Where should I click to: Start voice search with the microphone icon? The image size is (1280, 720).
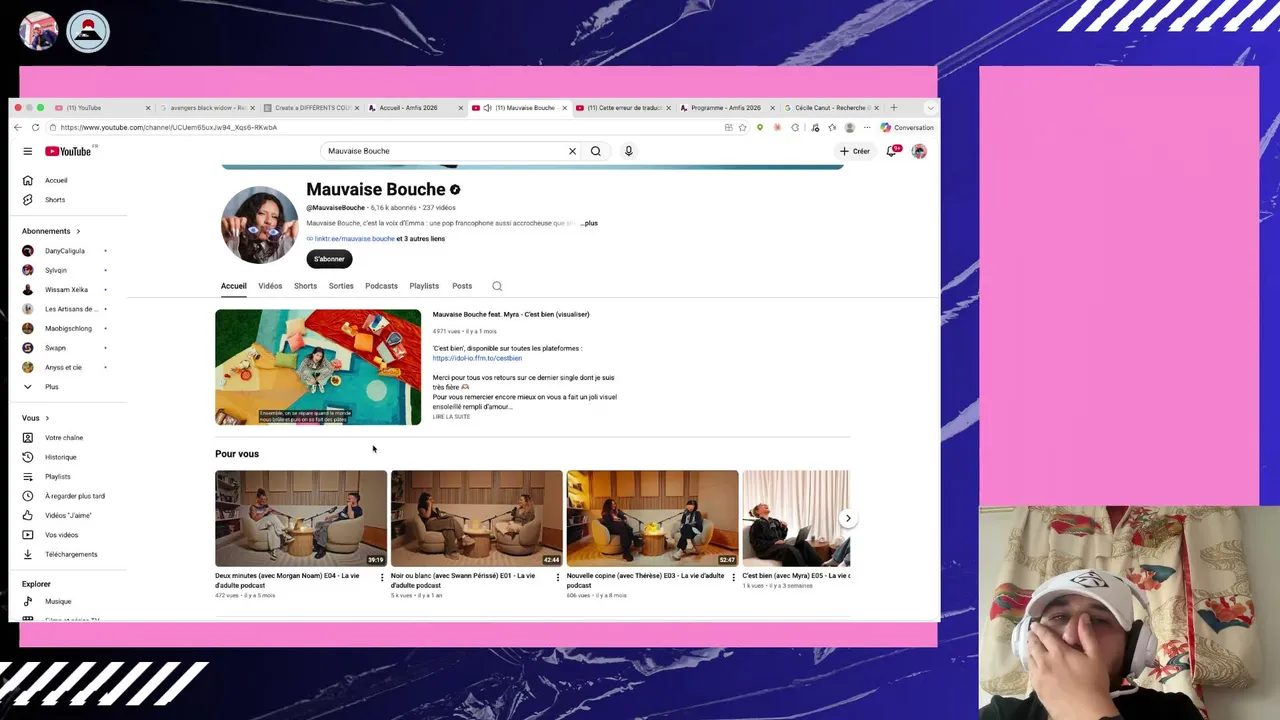click(x=628, y=151)
